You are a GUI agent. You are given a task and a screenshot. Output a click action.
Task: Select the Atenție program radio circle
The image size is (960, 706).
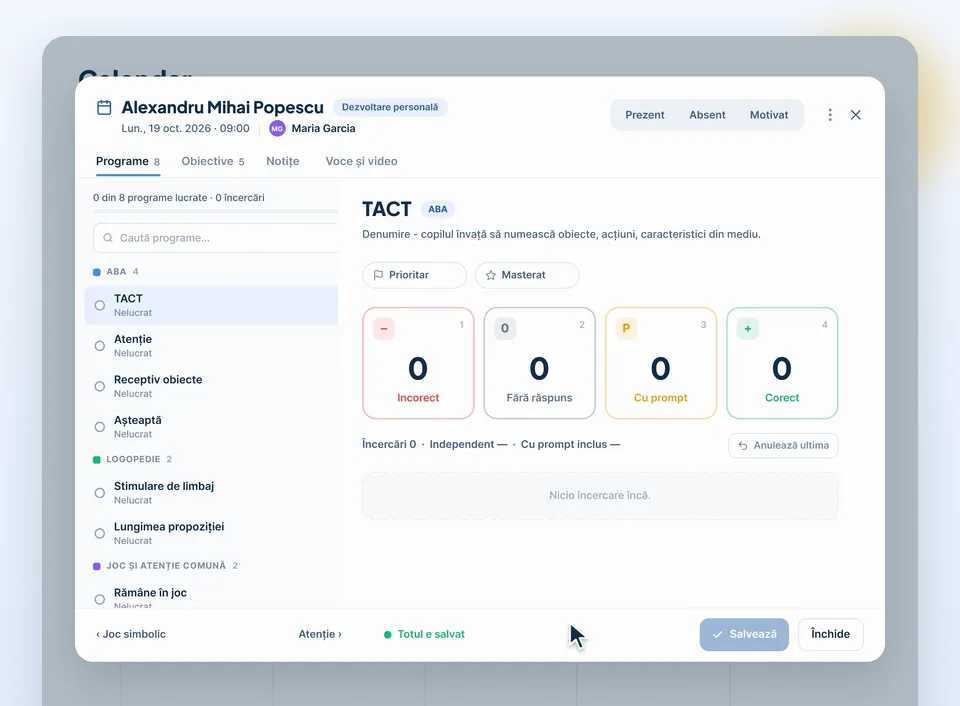tap(100, 346)
